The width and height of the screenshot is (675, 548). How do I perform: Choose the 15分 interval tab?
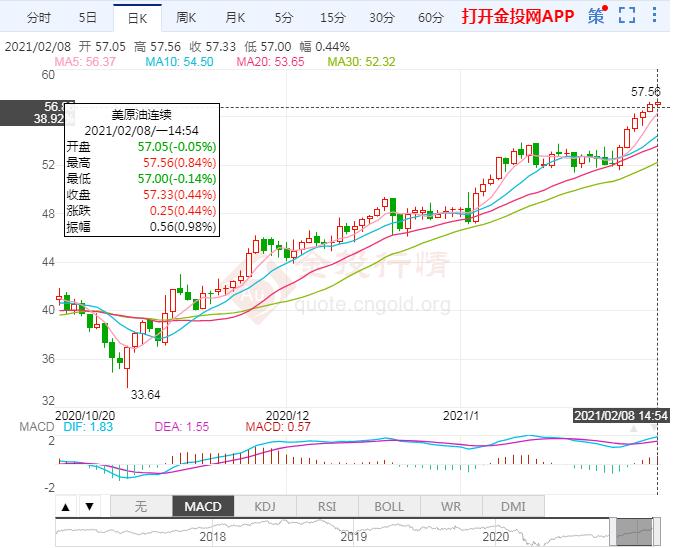pyautogui.click(x=332, y=17)
